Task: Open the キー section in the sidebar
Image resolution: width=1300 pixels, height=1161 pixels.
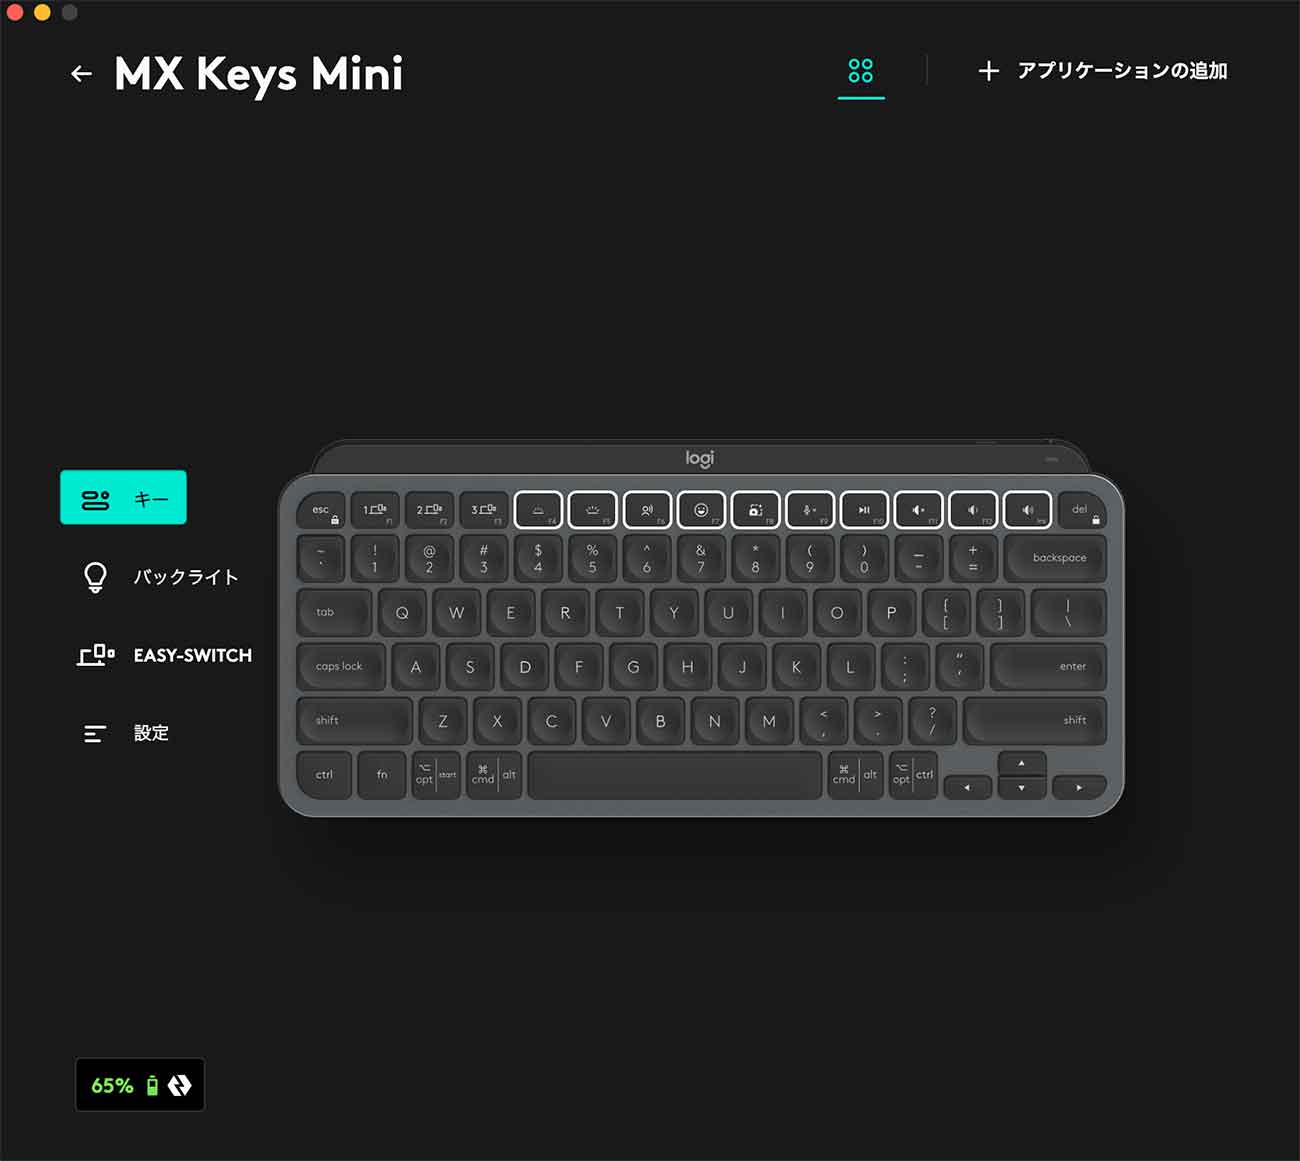Action: (123, 497)
